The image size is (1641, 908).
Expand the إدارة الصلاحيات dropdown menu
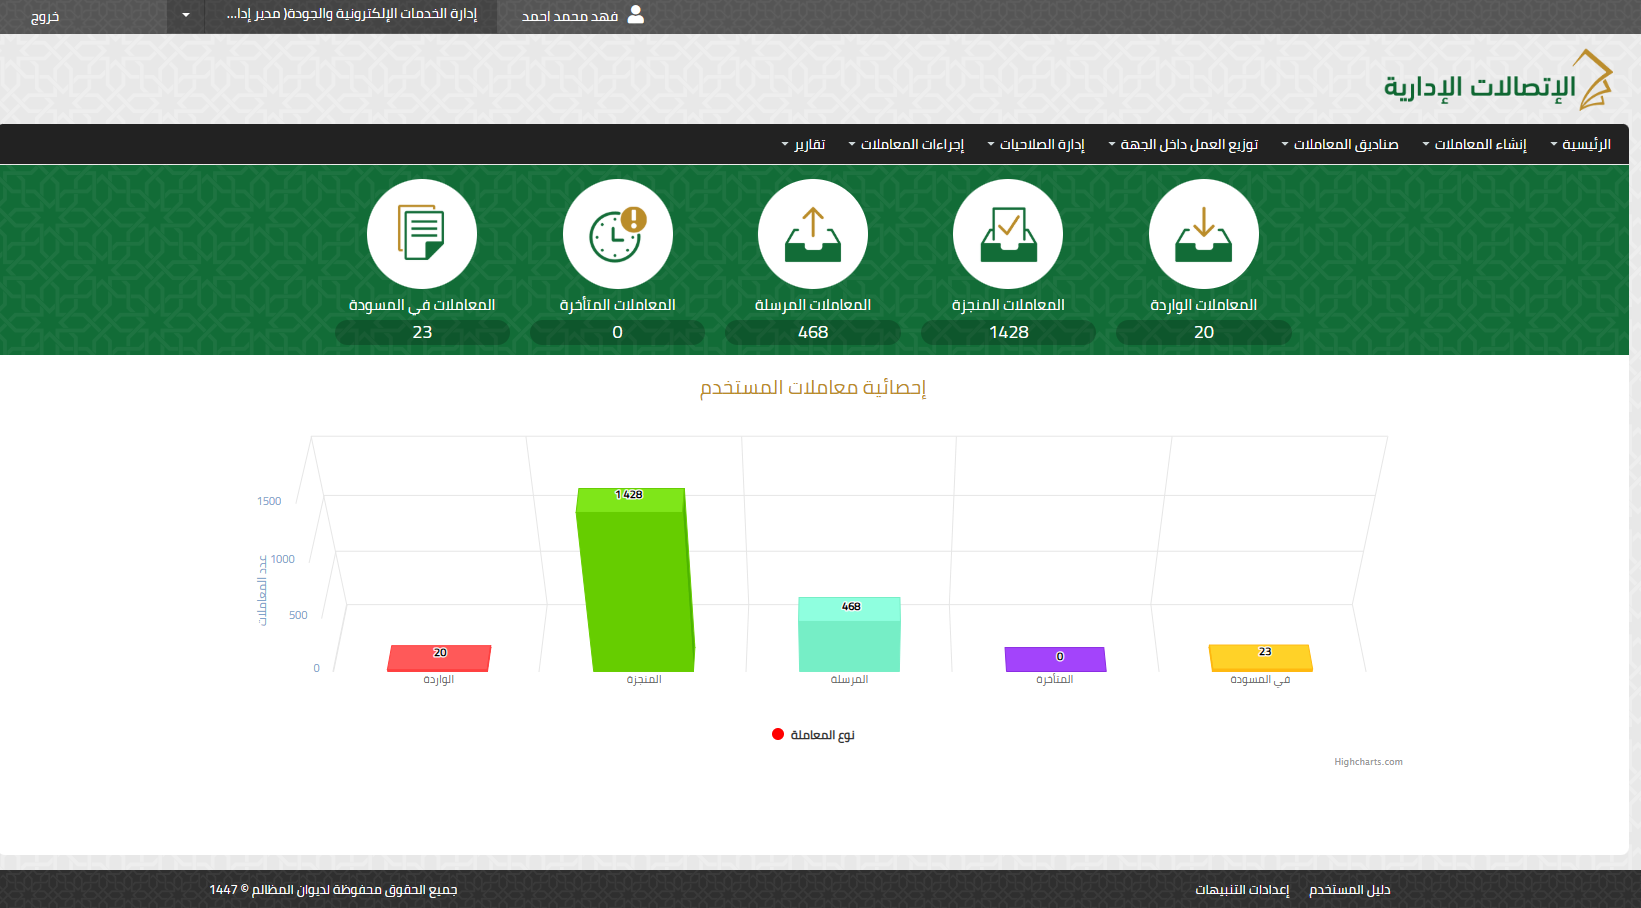click(x=1036, y=145)
